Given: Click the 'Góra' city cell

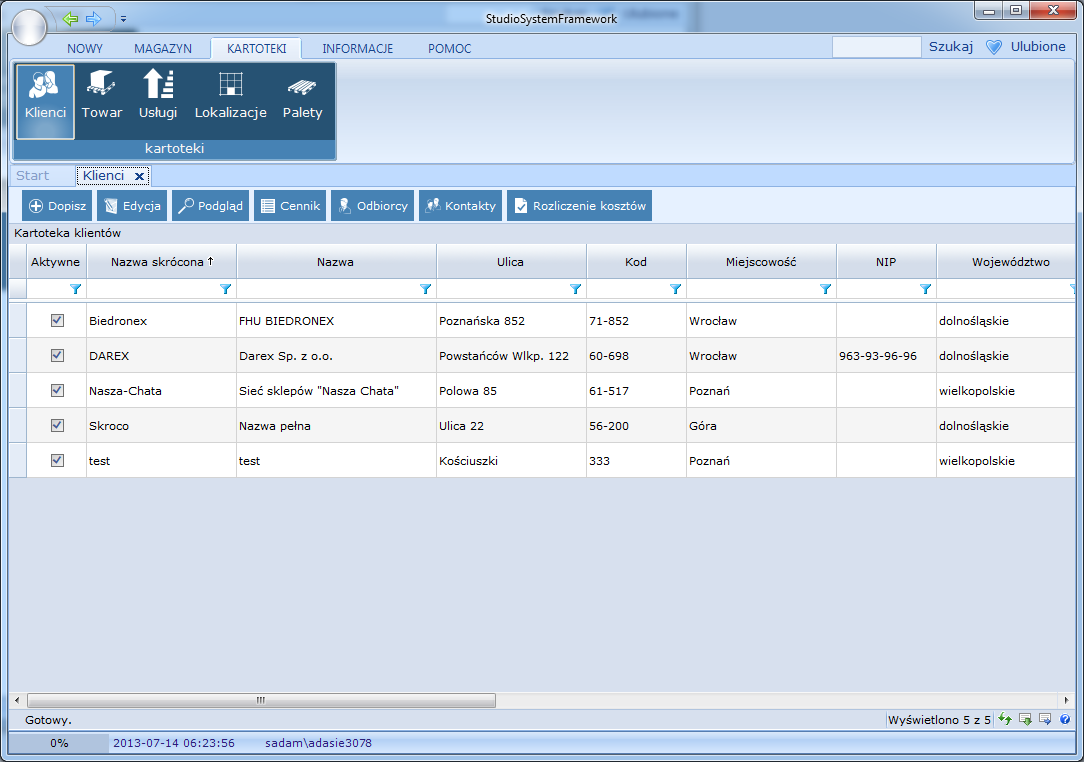Looking at the screenshot, I should [761, 425].
